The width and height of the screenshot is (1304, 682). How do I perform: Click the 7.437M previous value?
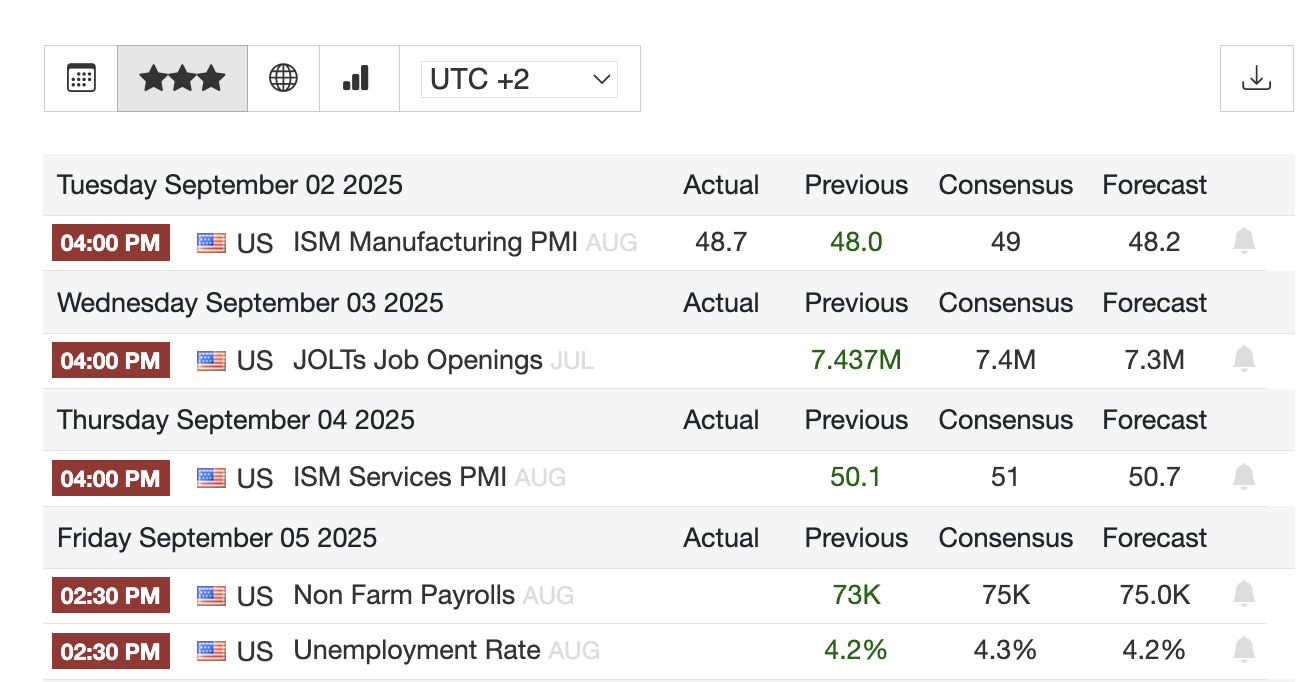[856, 360]
